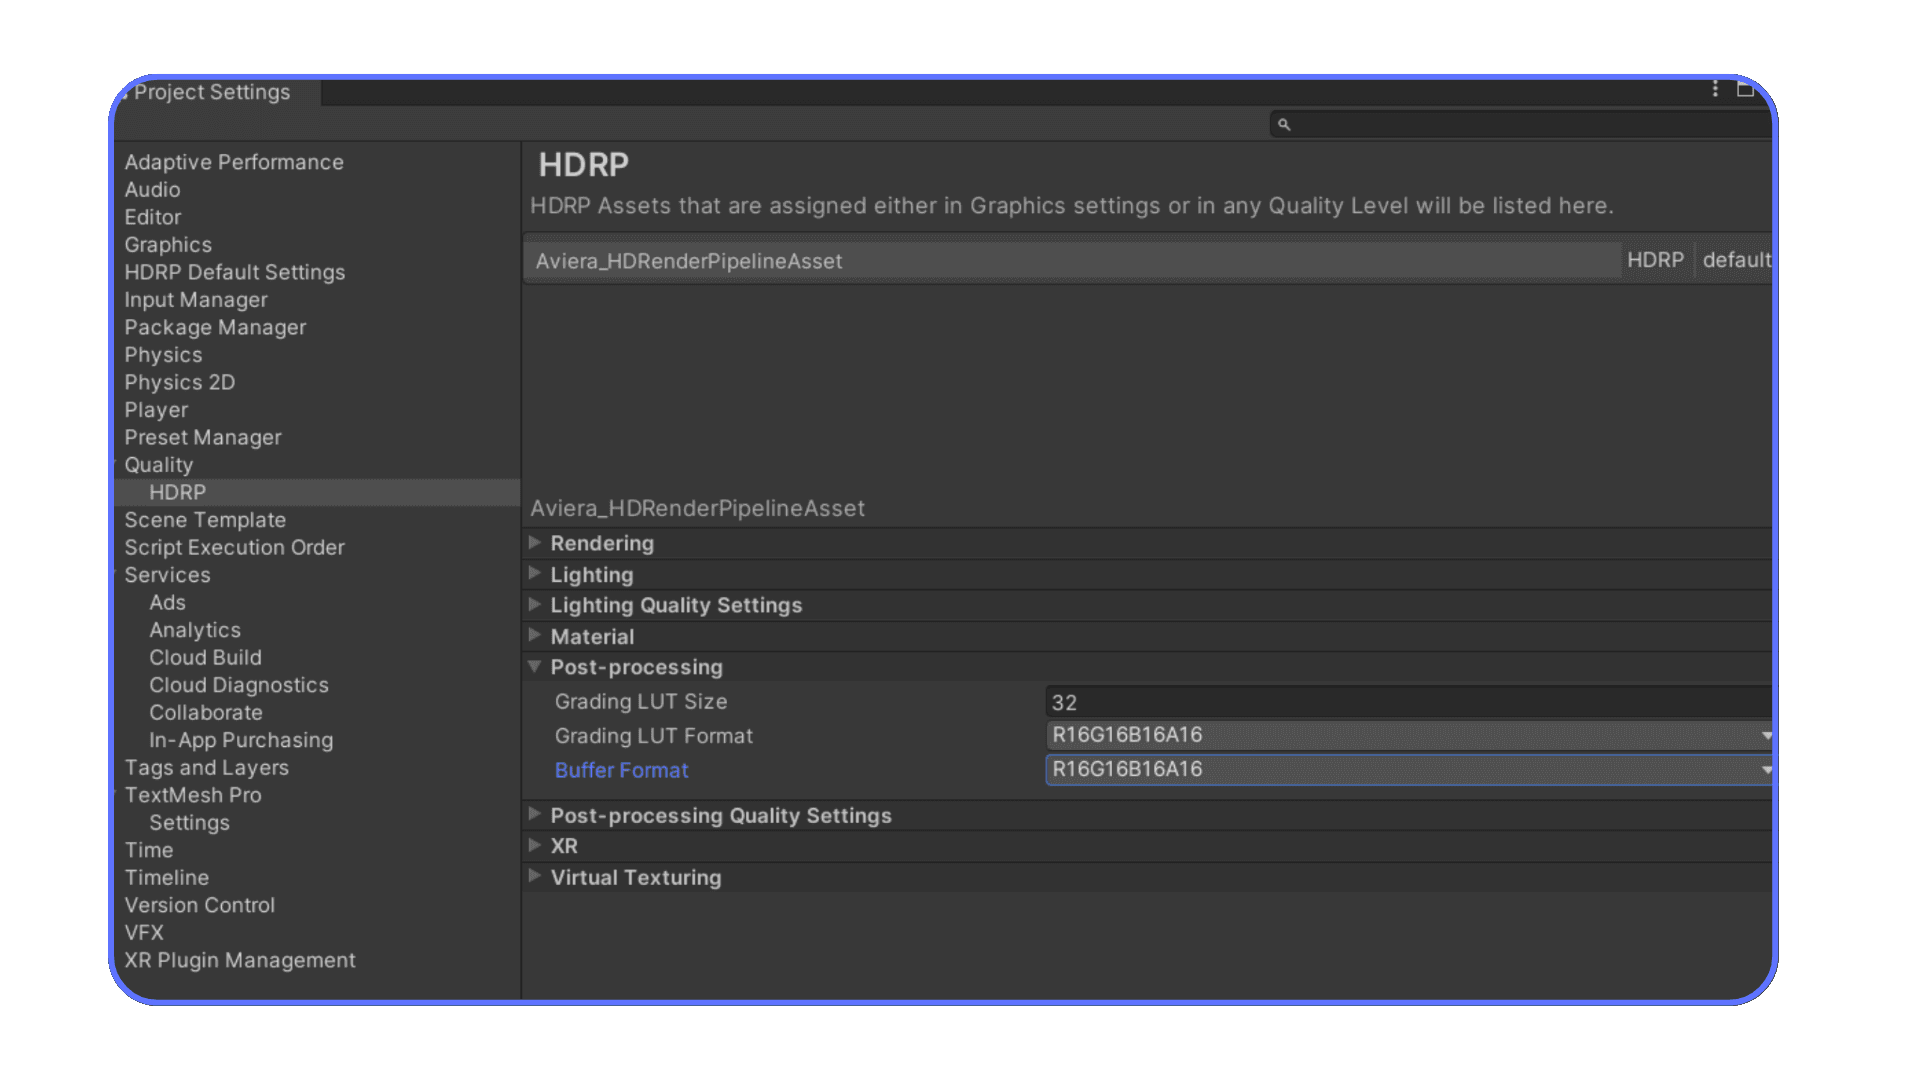
Task: Open XR Plugin Management settings
Action: tap(240, 960)
